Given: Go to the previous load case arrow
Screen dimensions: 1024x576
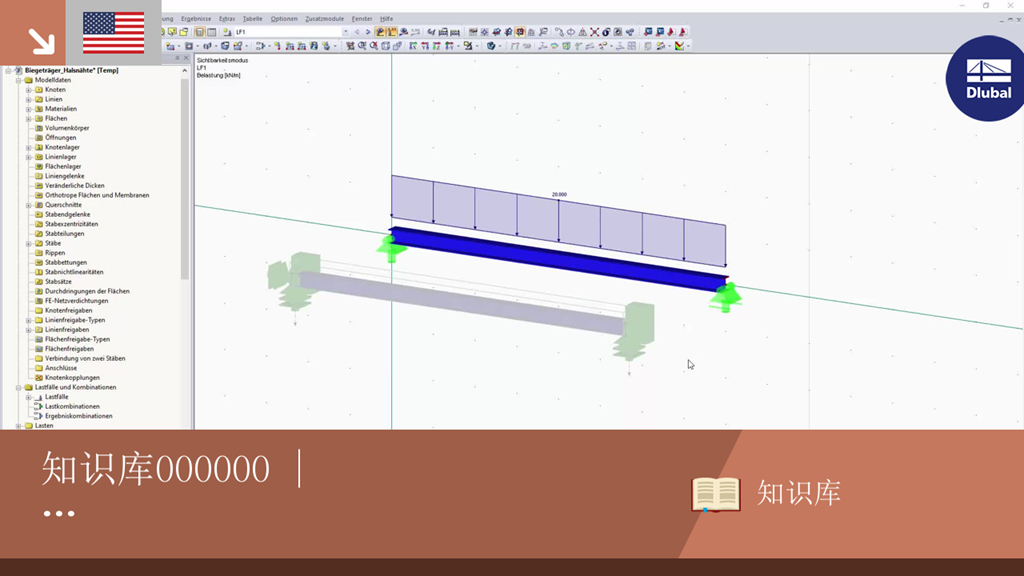Looking at the screenshot, I should coord(357,32).
